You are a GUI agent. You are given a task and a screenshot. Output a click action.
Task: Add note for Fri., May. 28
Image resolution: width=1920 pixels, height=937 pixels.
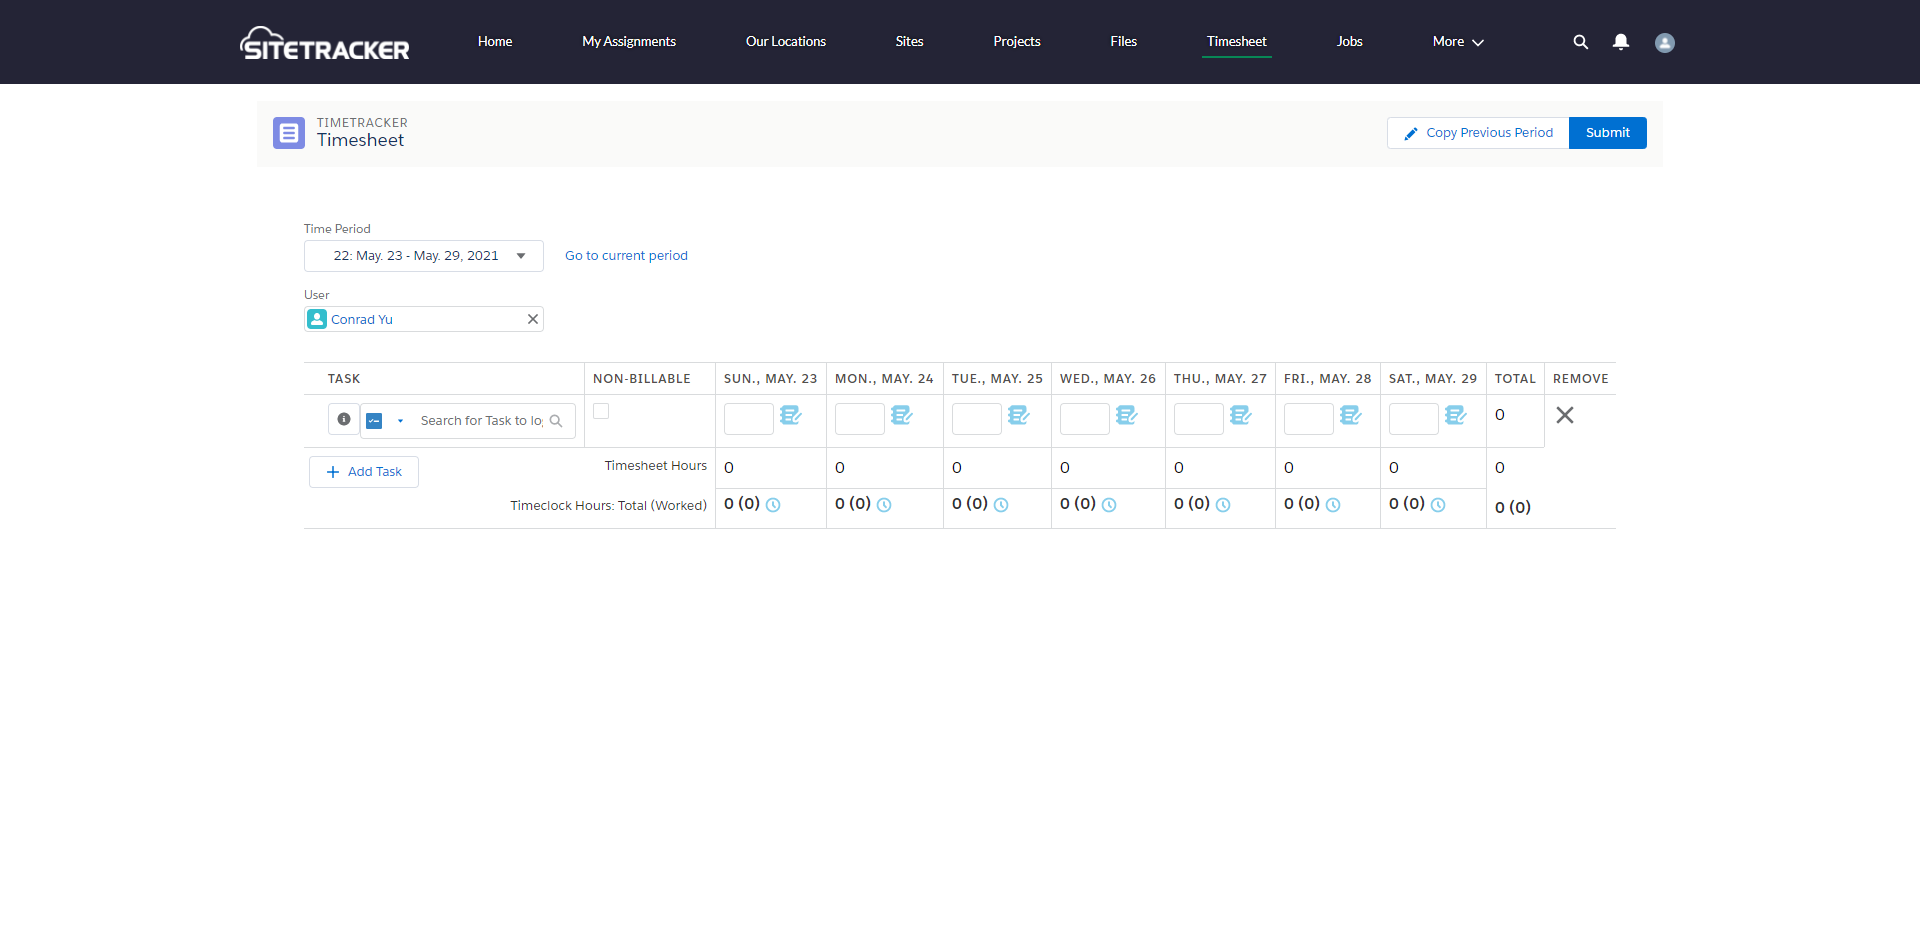point(1350,415)
